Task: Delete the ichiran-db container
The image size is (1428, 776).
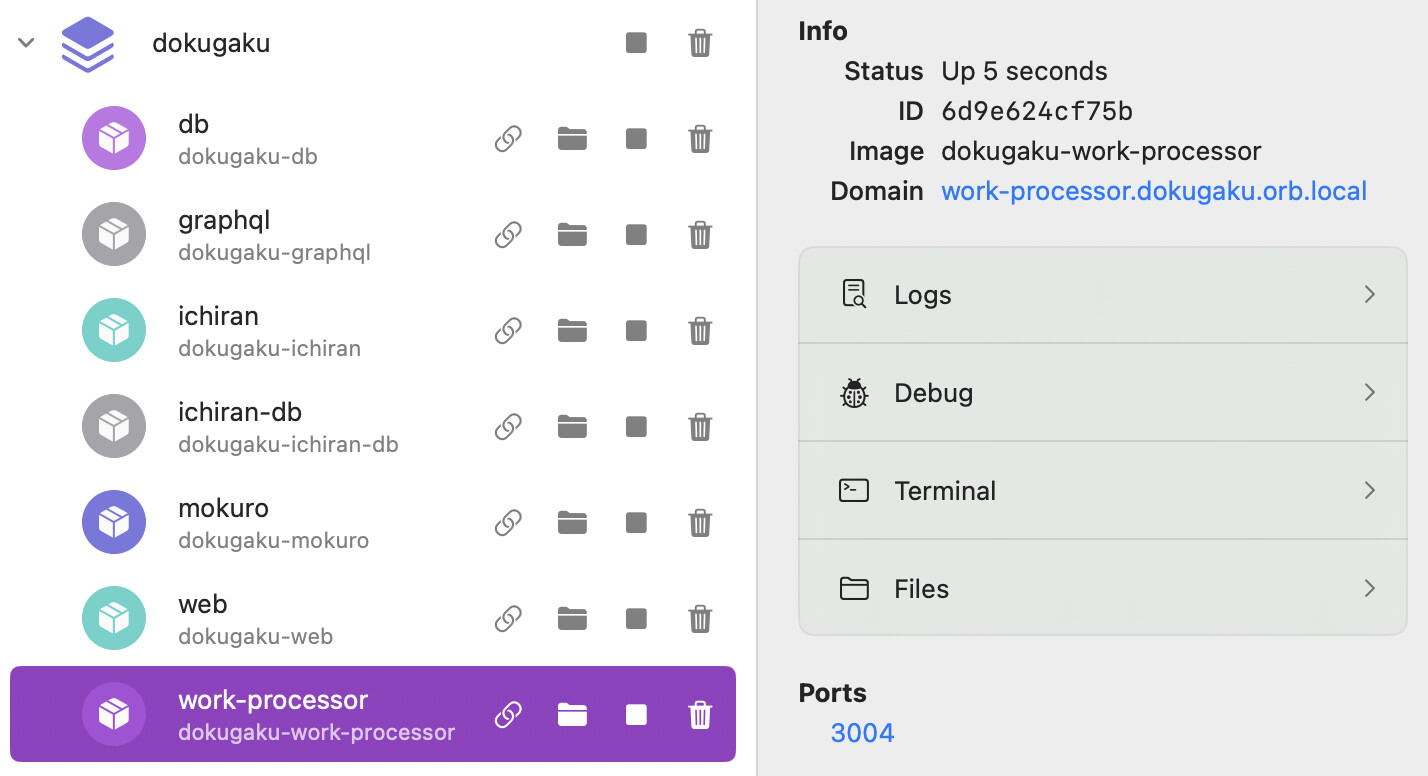Action: coord(700,427)
